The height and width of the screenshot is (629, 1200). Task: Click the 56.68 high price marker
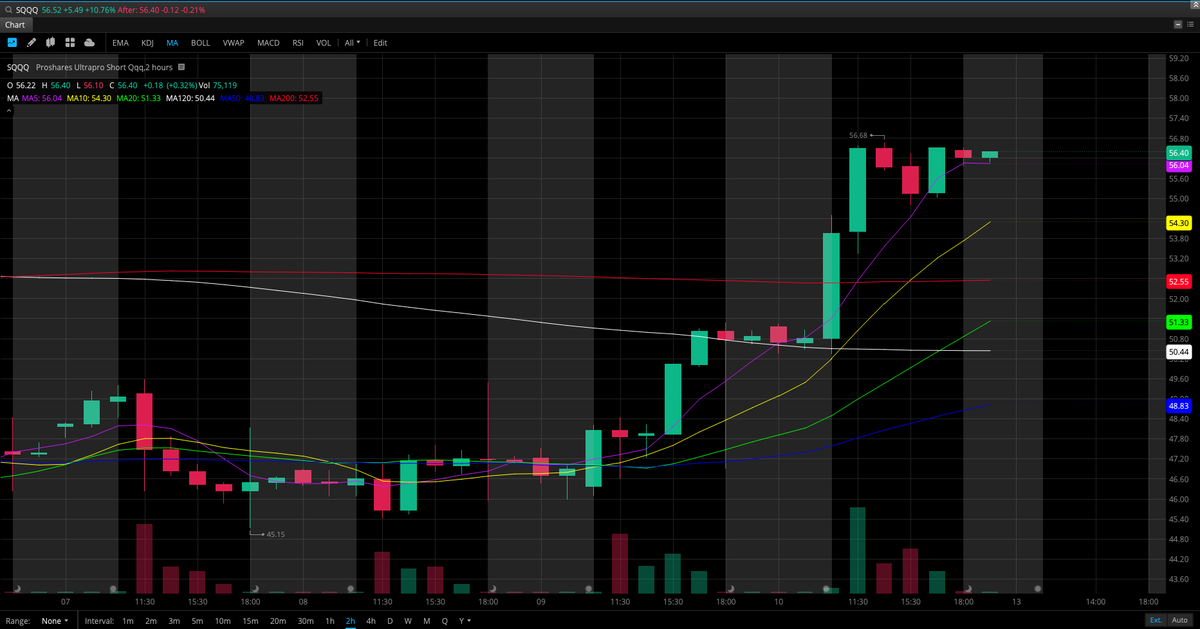point(858,135)
